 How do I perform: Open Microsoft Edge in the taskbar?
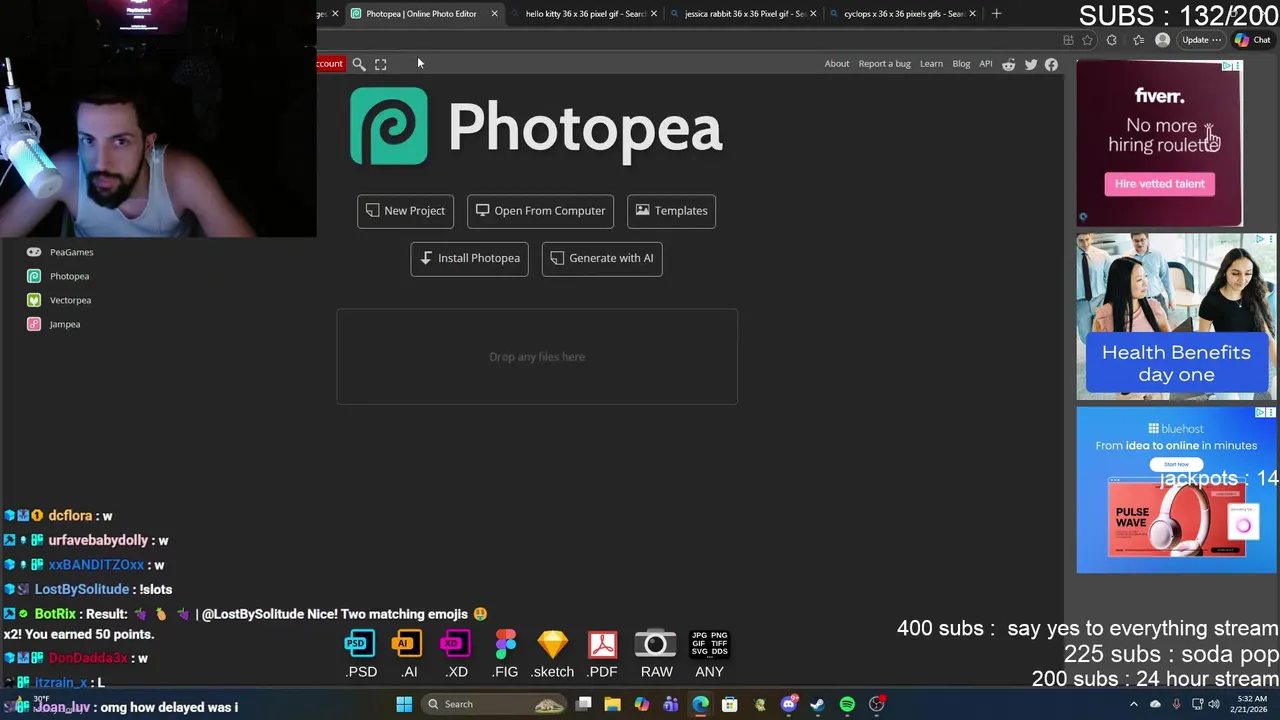pos(700,704)
